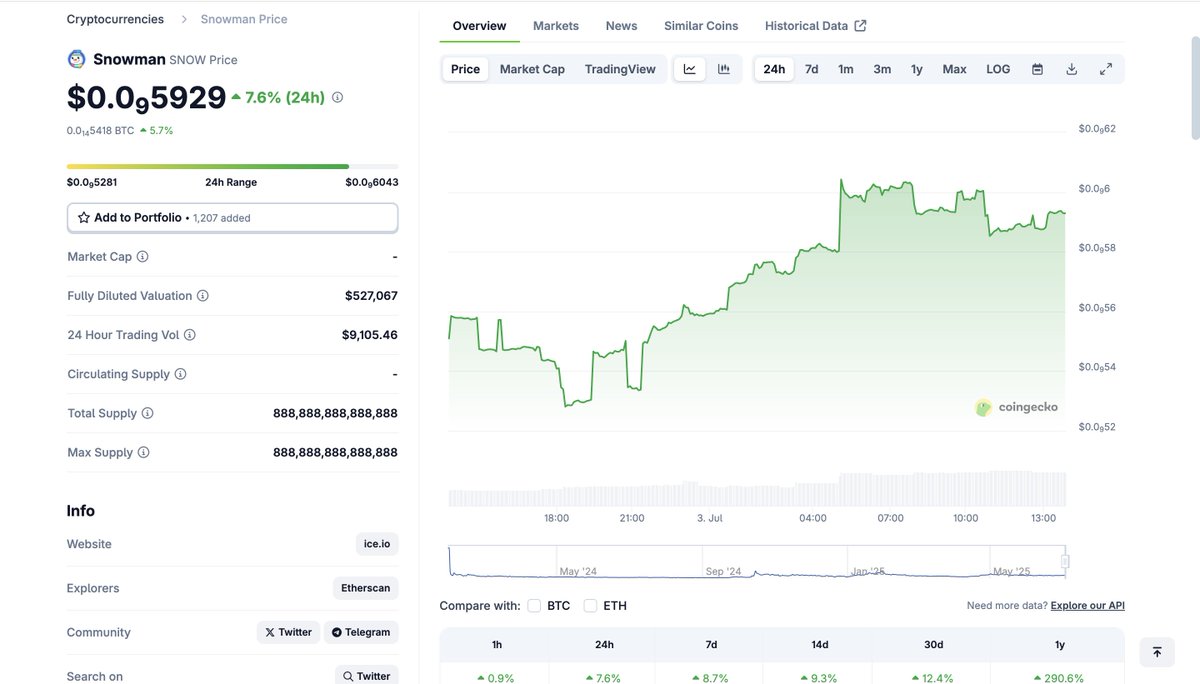The height and width of the screenshot is (684, 1200).
Task: Click the 1h performance value 0.9%
Action: (x=496, y=678)
